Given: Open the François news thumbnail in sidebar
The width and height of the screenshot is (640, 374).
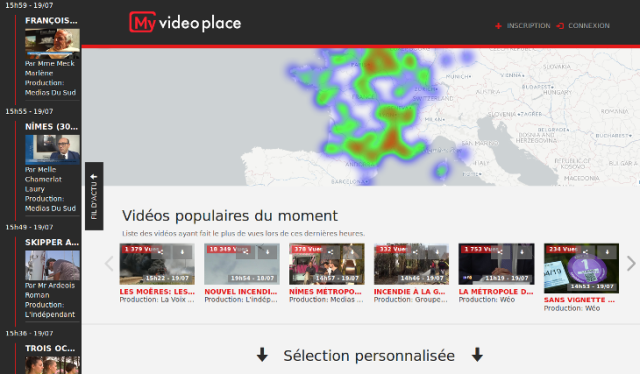Looking at the screenshot, I should click(52, 43).
